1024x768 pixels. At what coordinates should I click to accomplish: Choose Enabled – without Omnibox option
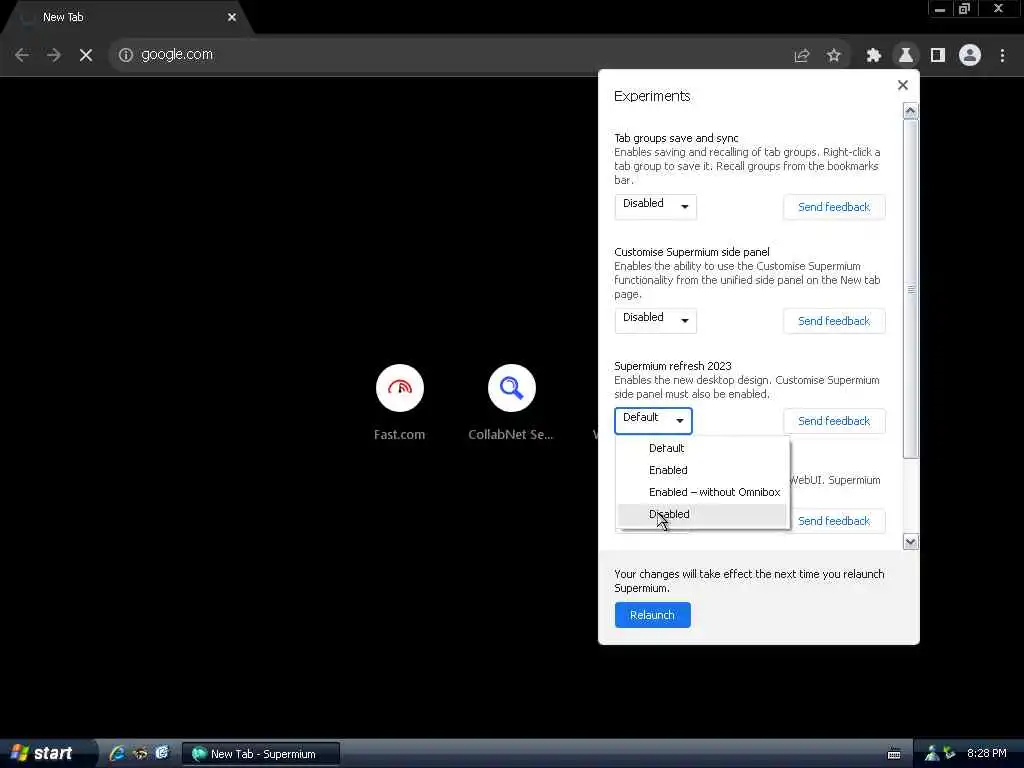tap(702, 492)
